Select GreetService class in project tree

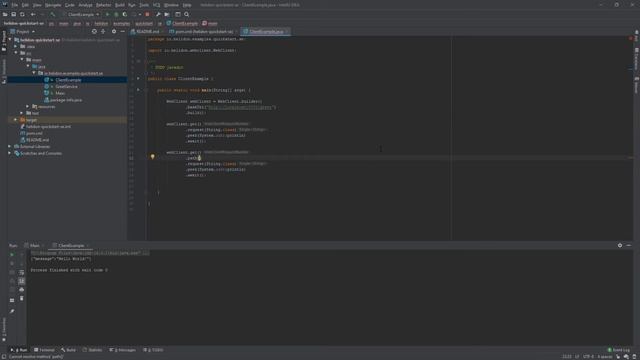(67, 87)
